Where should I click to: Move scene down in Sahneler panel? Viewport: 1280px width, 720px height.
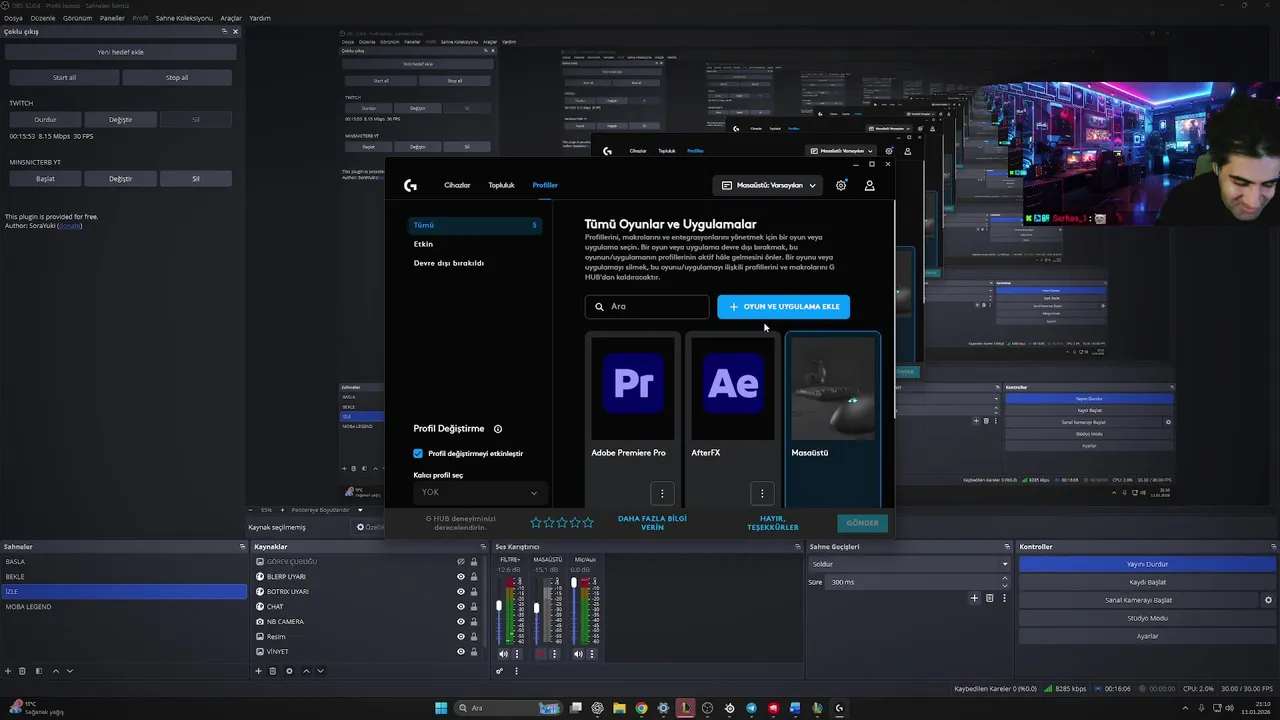pyautogui.click(x=70, y=671)
